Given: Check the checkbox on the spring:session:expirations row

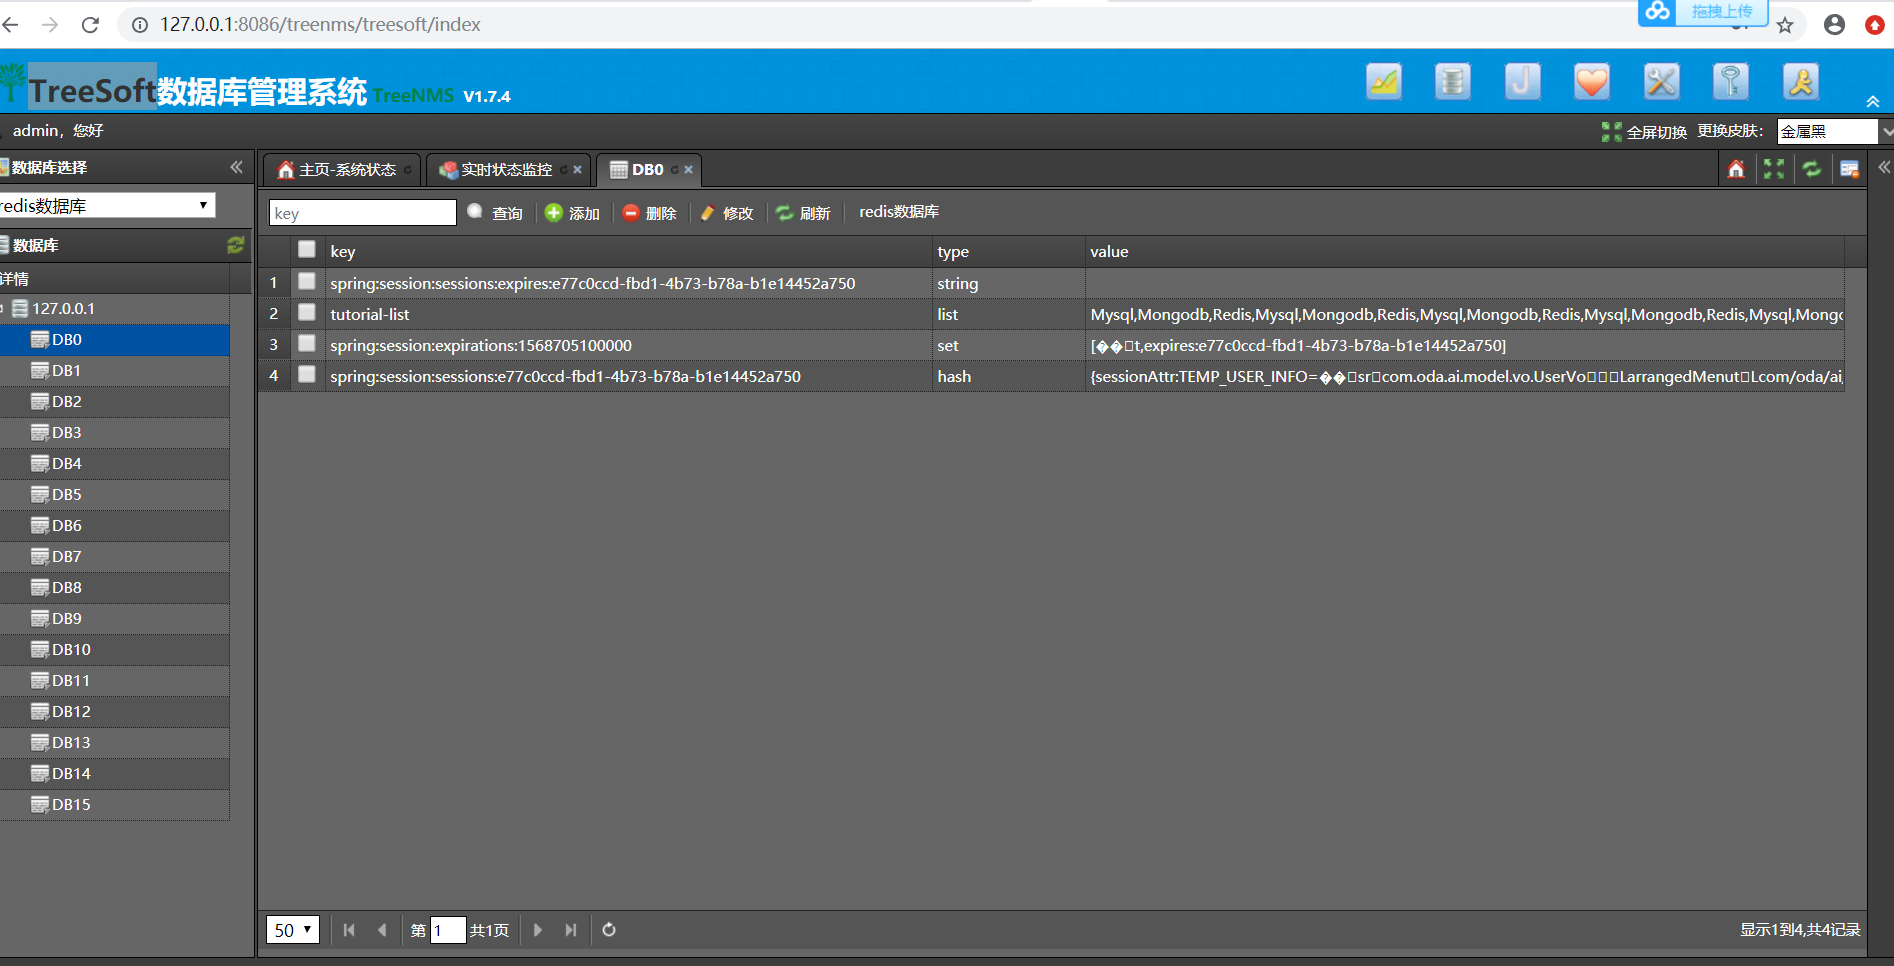Looking at the screenshot, I should tap(307, 343).
